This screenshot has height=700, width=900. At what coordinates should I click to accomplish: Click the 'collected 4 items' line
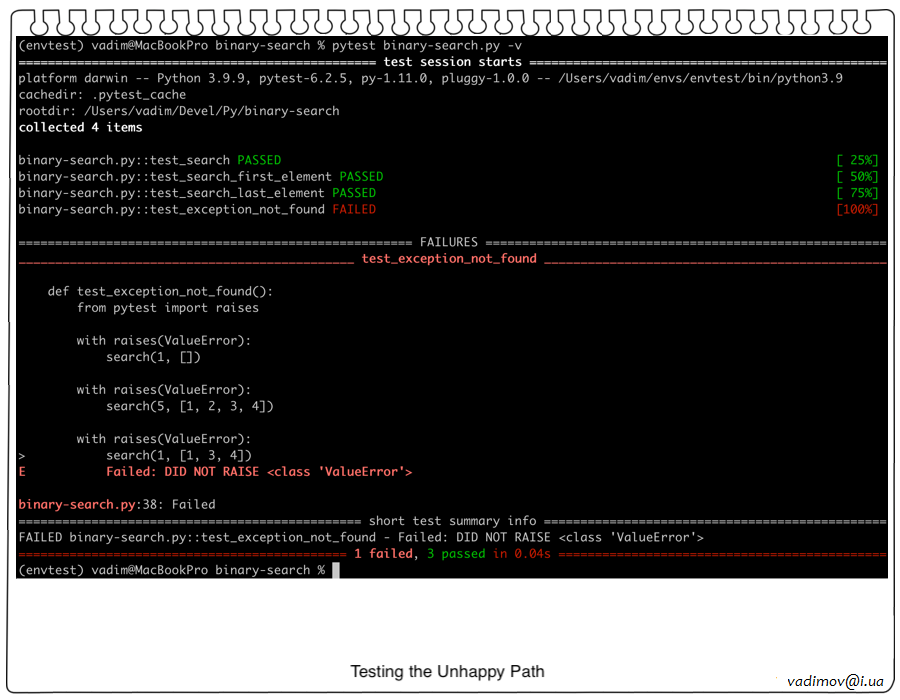pyautogui.click(x=80, y=127)
